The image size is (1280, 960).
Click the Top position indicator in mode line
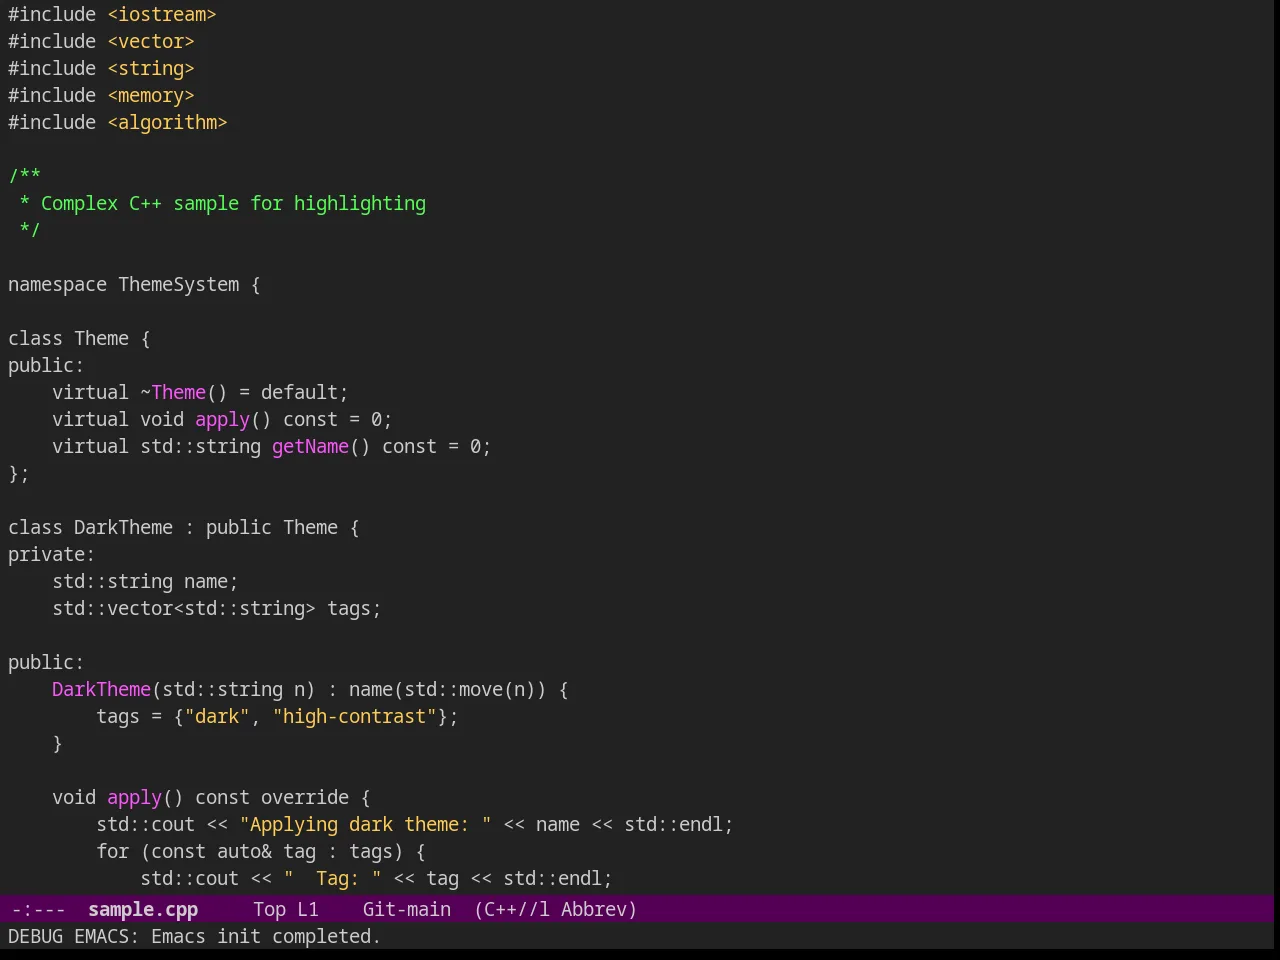tap(269, 909)
